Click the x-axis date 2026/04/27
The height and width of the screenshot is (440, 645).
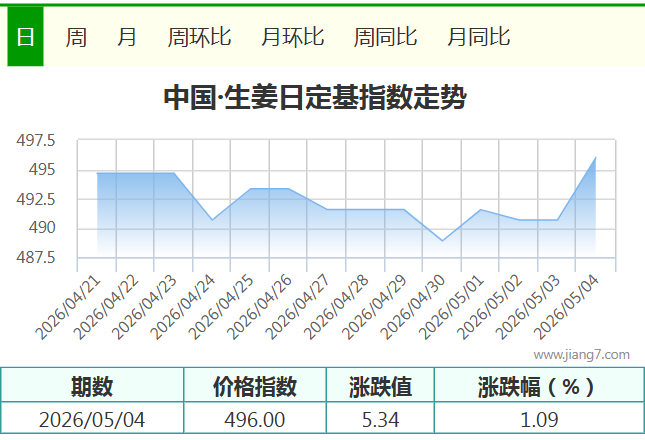tap(298, 308)
